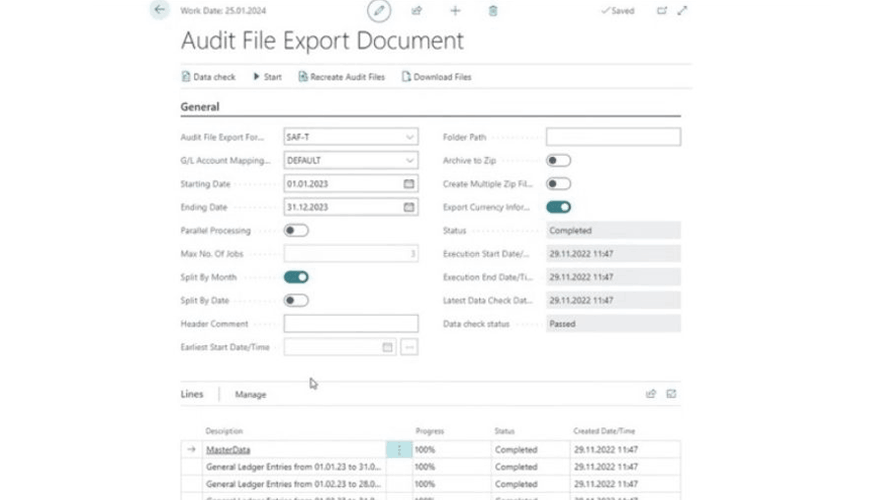Click the Status column header in Lines

pos(505,431)
